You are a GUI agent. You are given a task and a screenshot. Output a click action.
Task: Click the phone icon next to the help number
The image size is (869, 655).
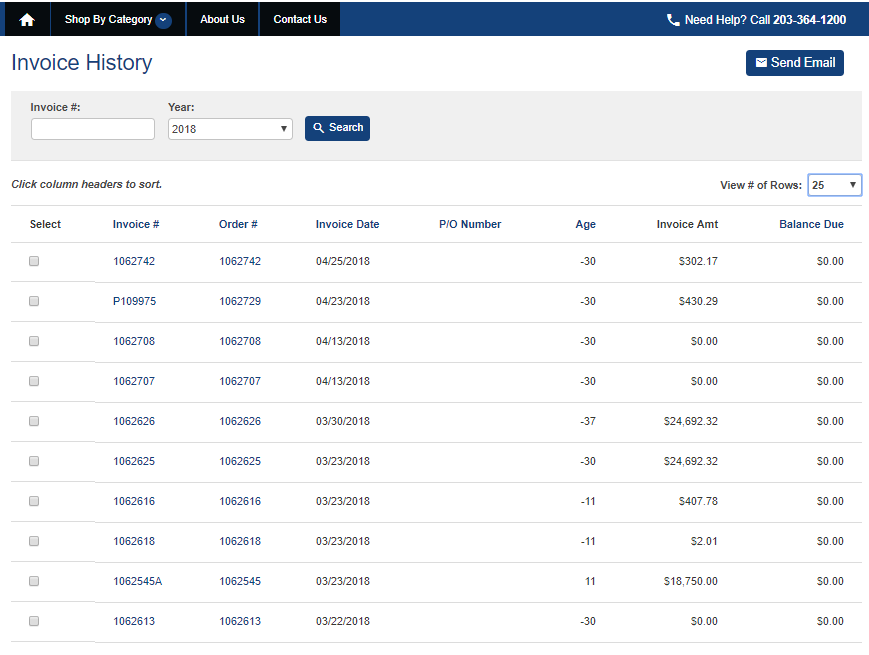tap(674, 18)
